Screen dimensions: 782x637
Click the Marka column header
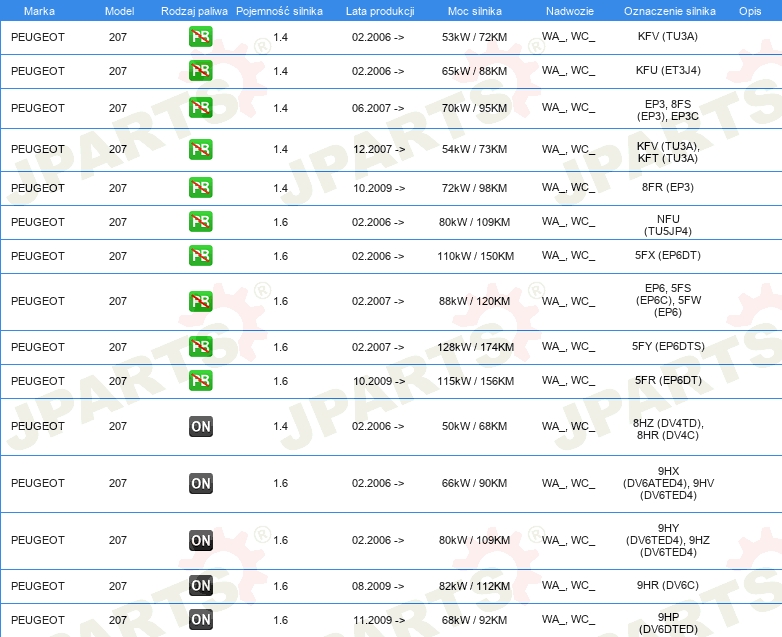(39, 11)
